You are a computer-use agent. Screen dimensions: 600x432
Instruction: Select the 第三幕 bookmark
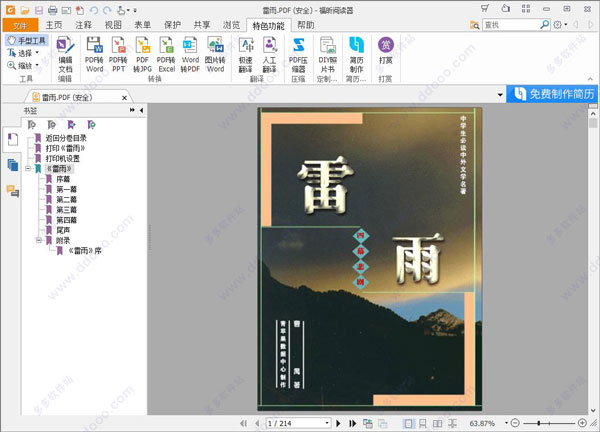(67, 210)
